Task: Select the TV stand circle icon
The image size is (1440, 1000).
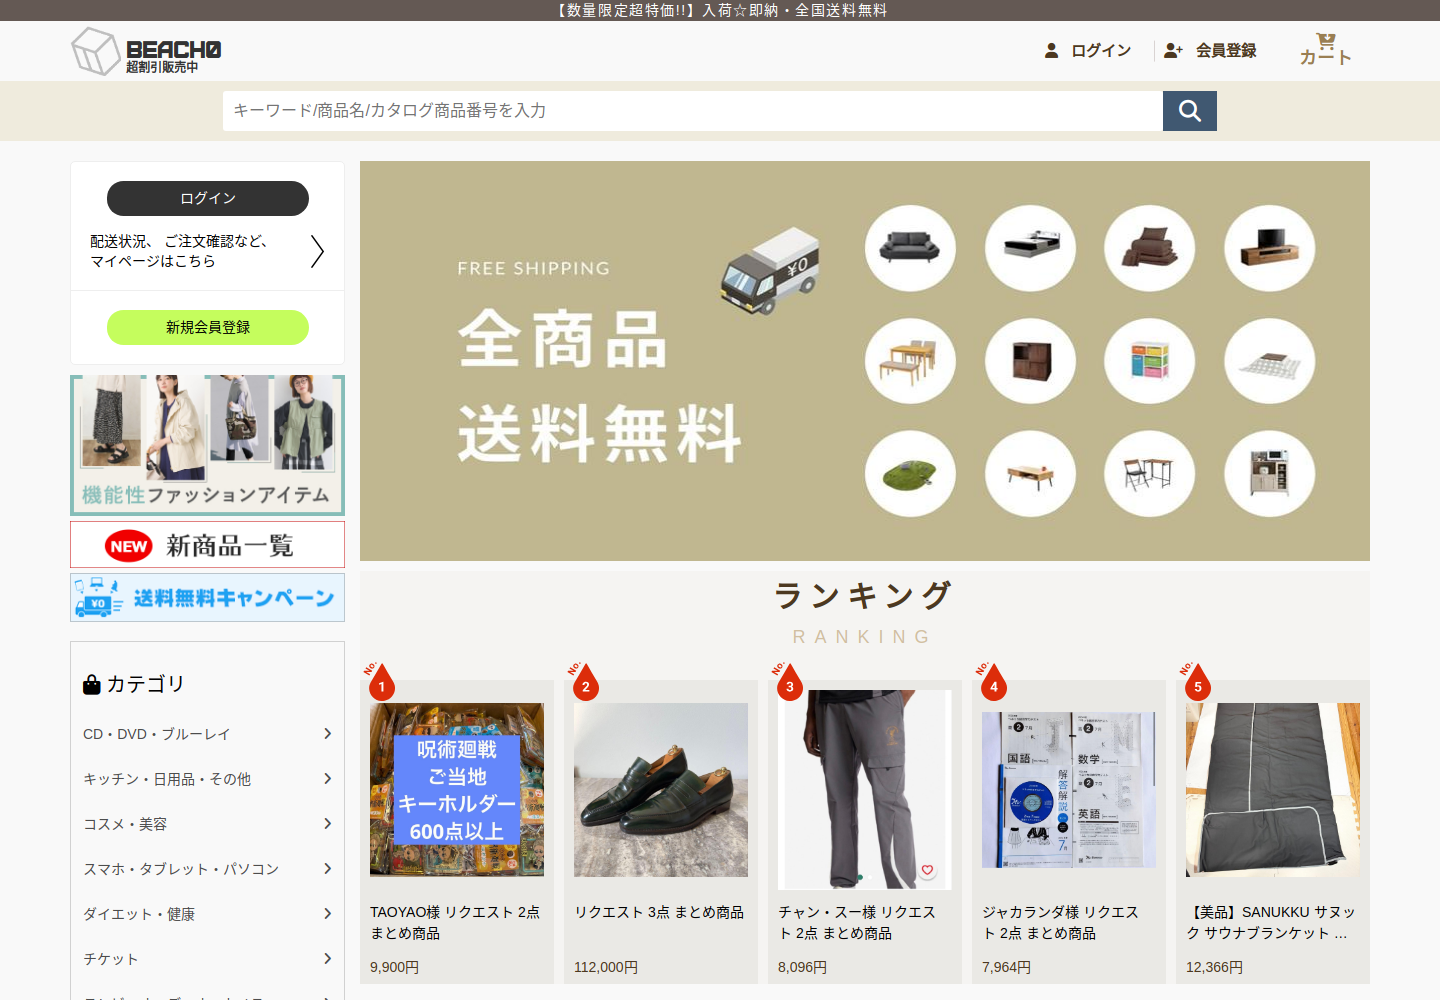Action: pos(1270,248)
